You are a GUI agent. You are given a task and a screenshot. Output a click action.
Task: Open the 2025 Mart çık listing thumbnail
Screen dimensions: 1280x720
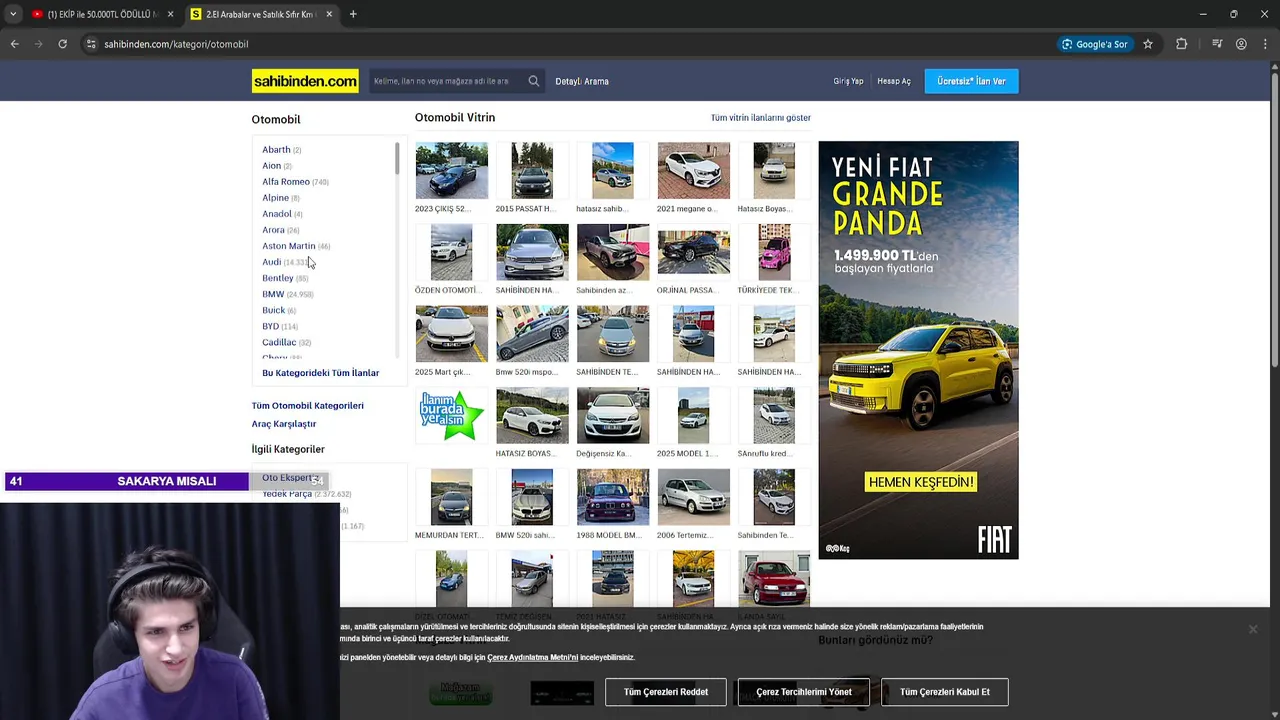[451, 334]
